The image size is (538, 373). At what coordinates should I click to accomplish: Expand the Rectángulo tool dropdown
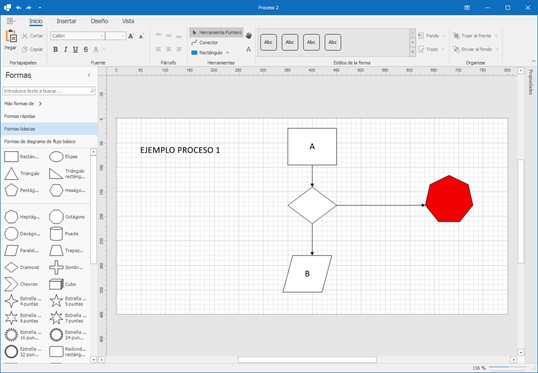coord(227,53)
